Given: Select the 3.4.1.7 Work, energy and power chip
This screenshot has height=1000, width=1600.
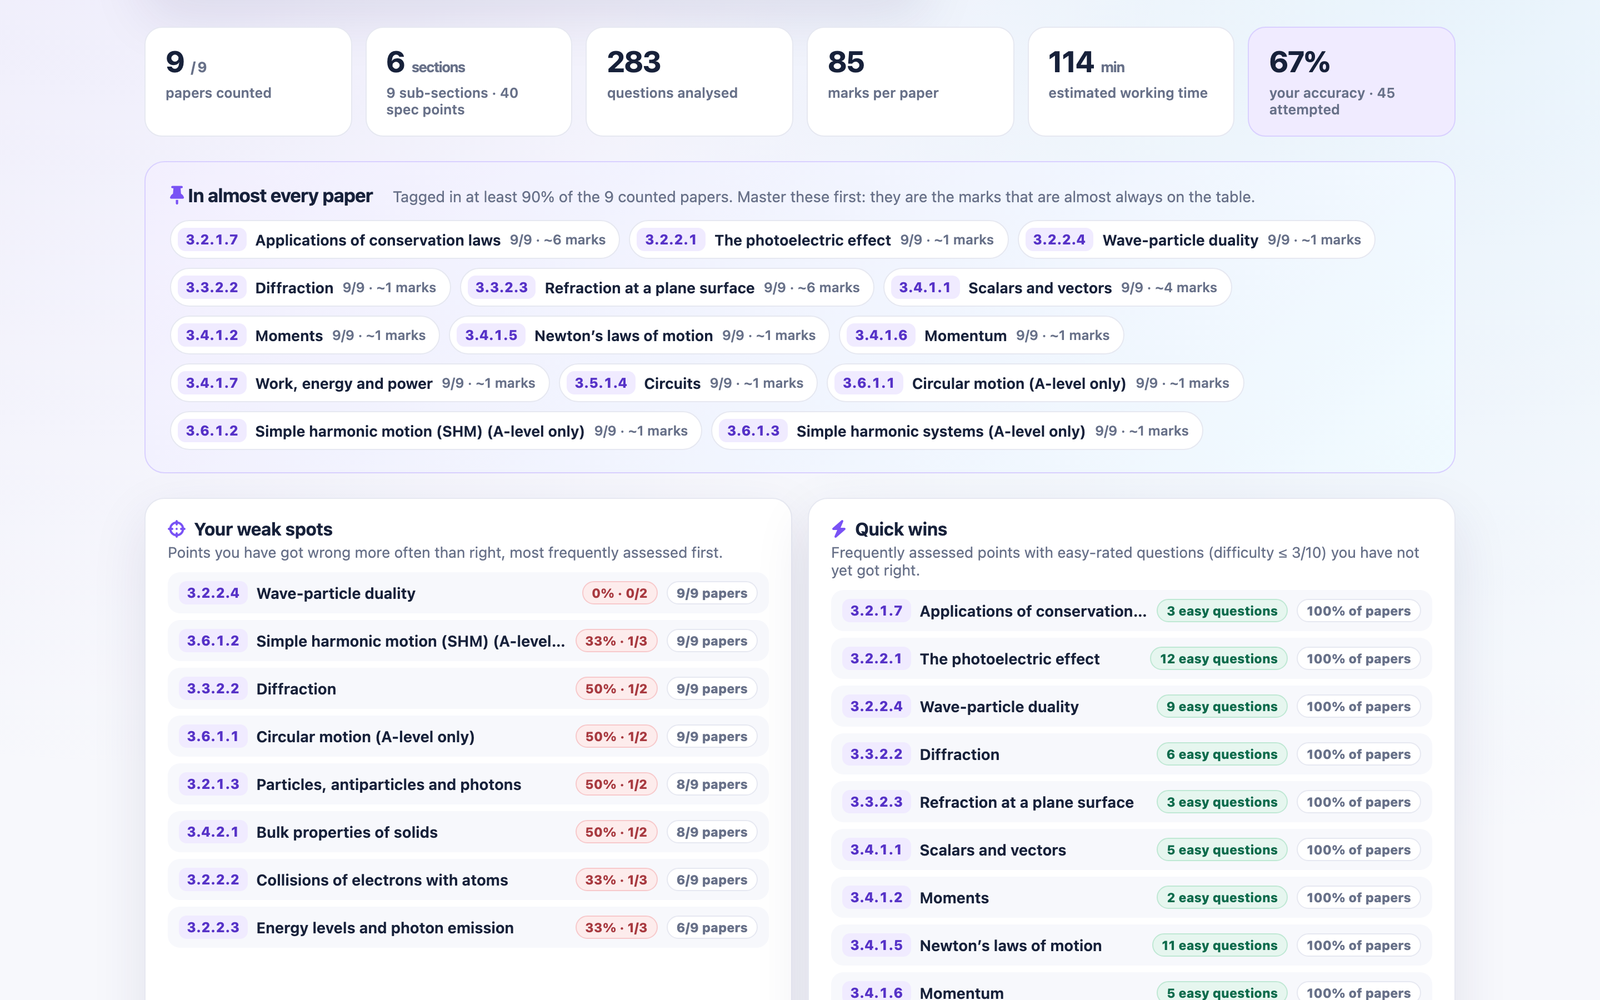Looking at the screenshot, I should [x=360, y=384].
